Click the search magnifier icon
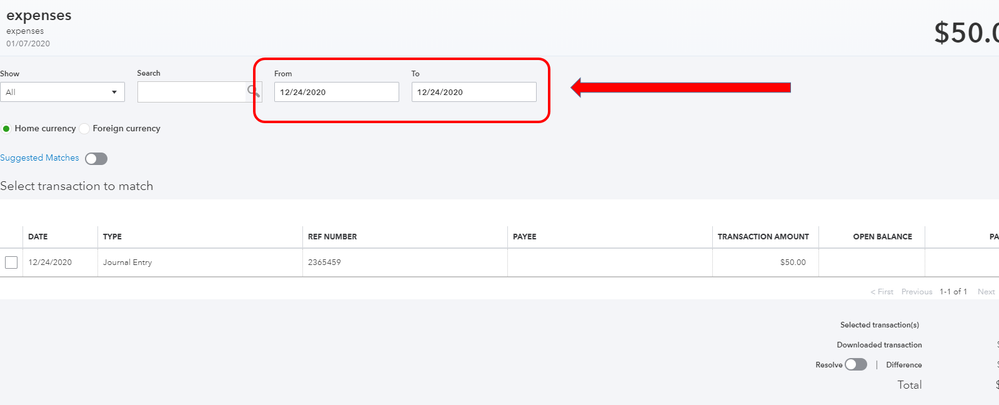 click(x=254, y=92)
